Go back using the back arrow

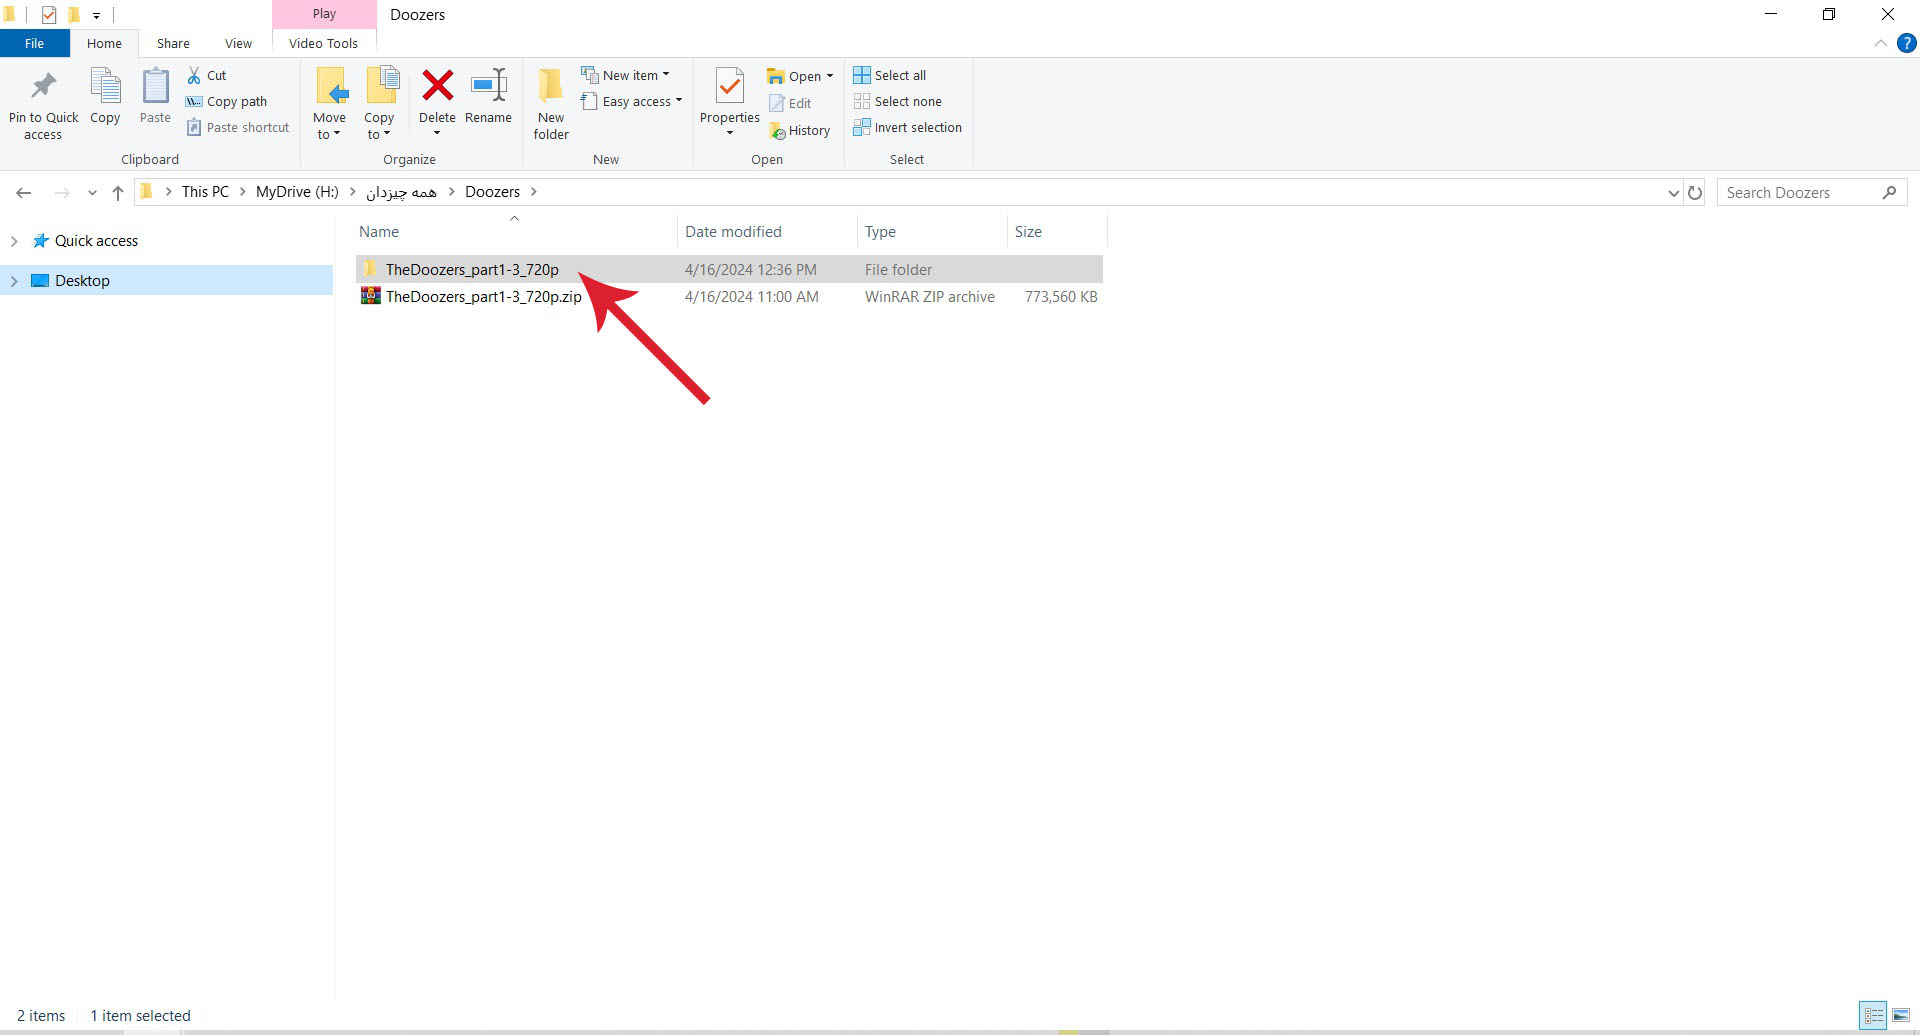[24, 192]
